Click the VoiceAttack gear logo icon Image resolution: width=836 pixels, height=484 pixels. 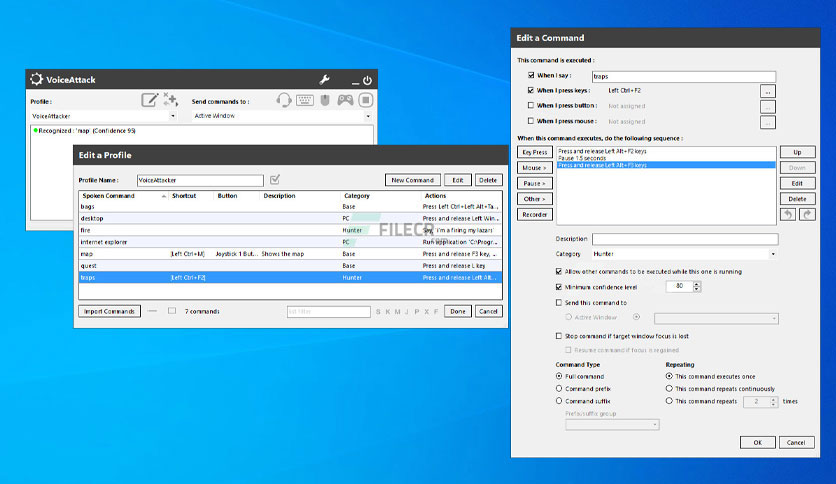pos(36,79)
